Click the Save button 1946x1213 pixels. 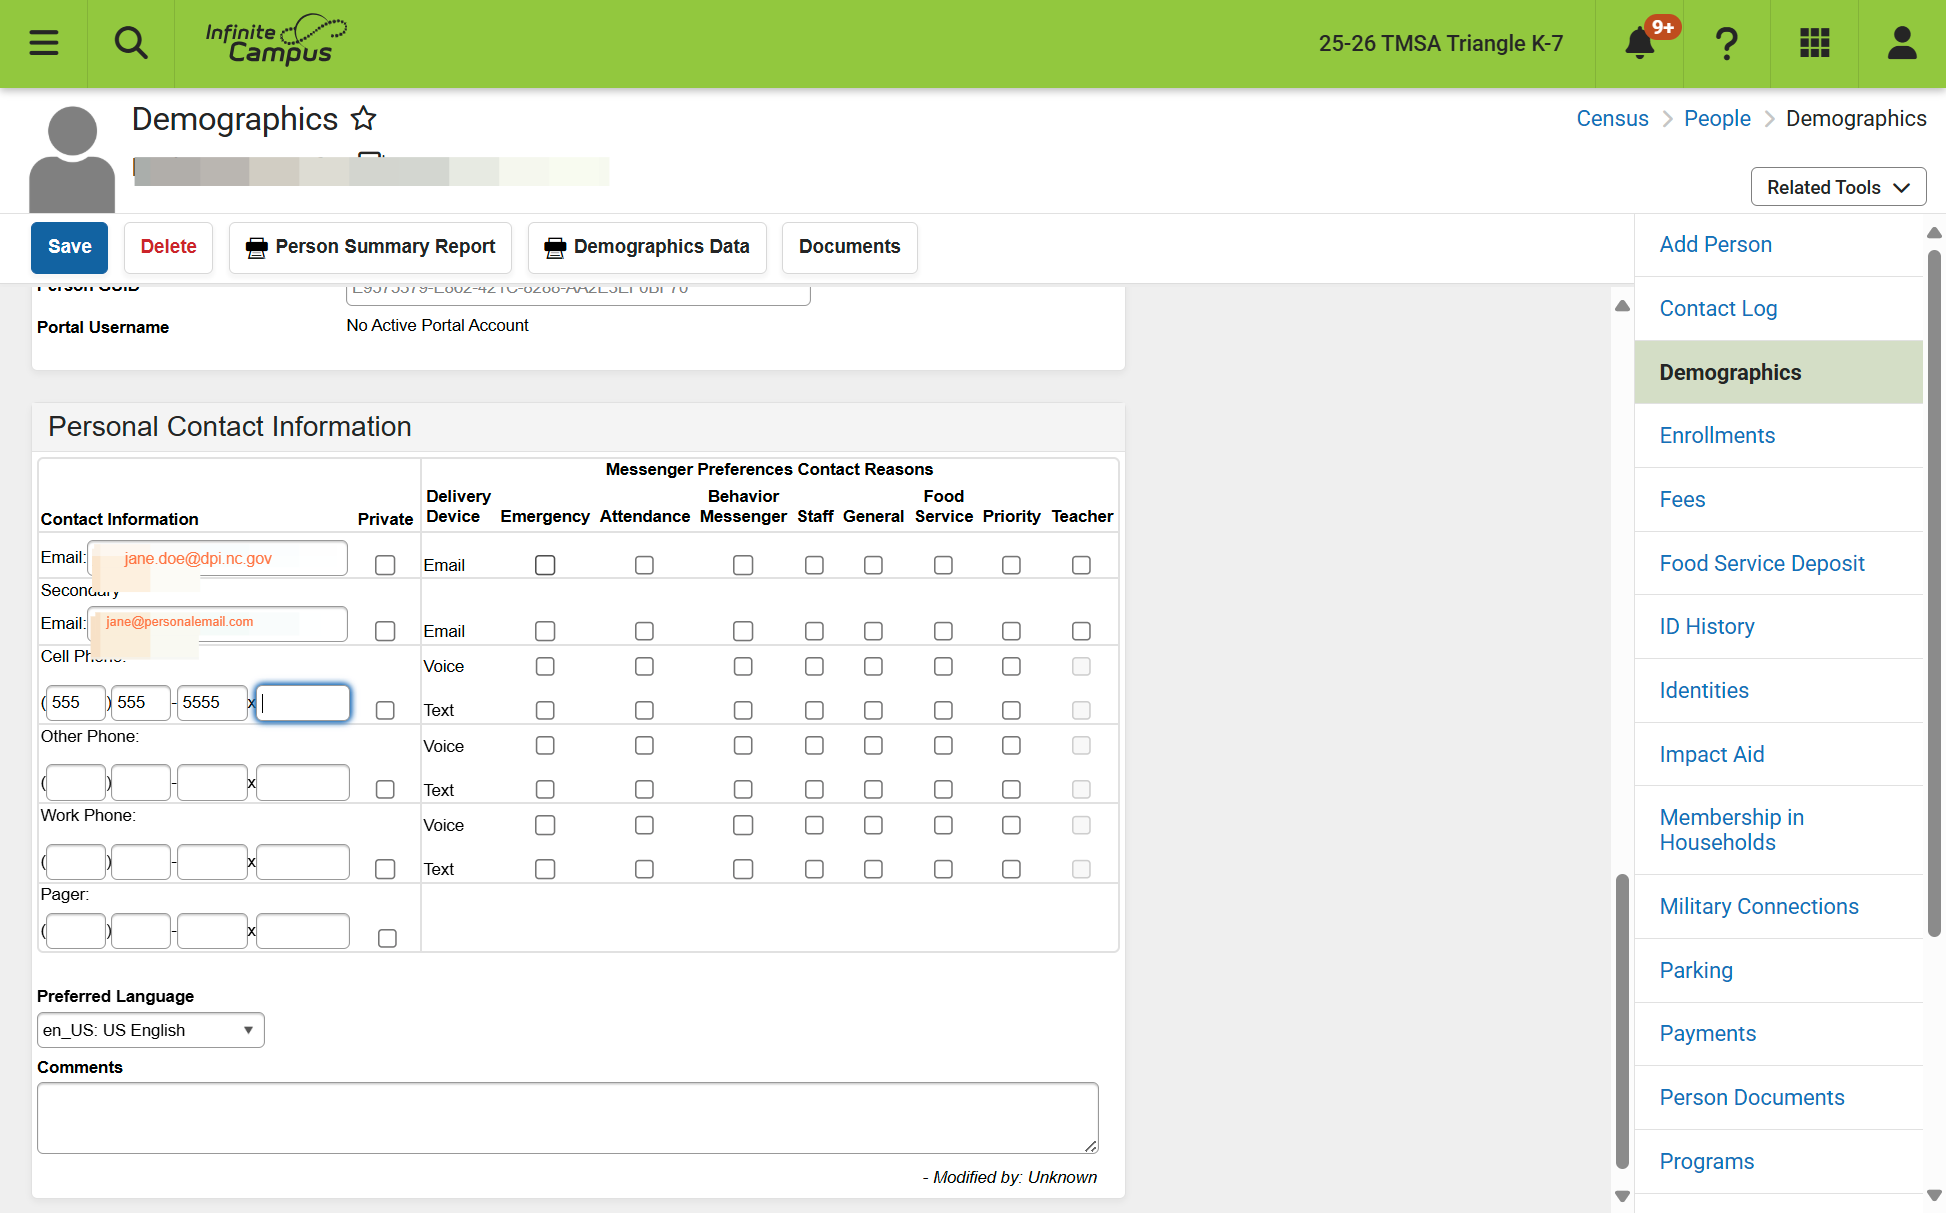click(x=69, y=247)
